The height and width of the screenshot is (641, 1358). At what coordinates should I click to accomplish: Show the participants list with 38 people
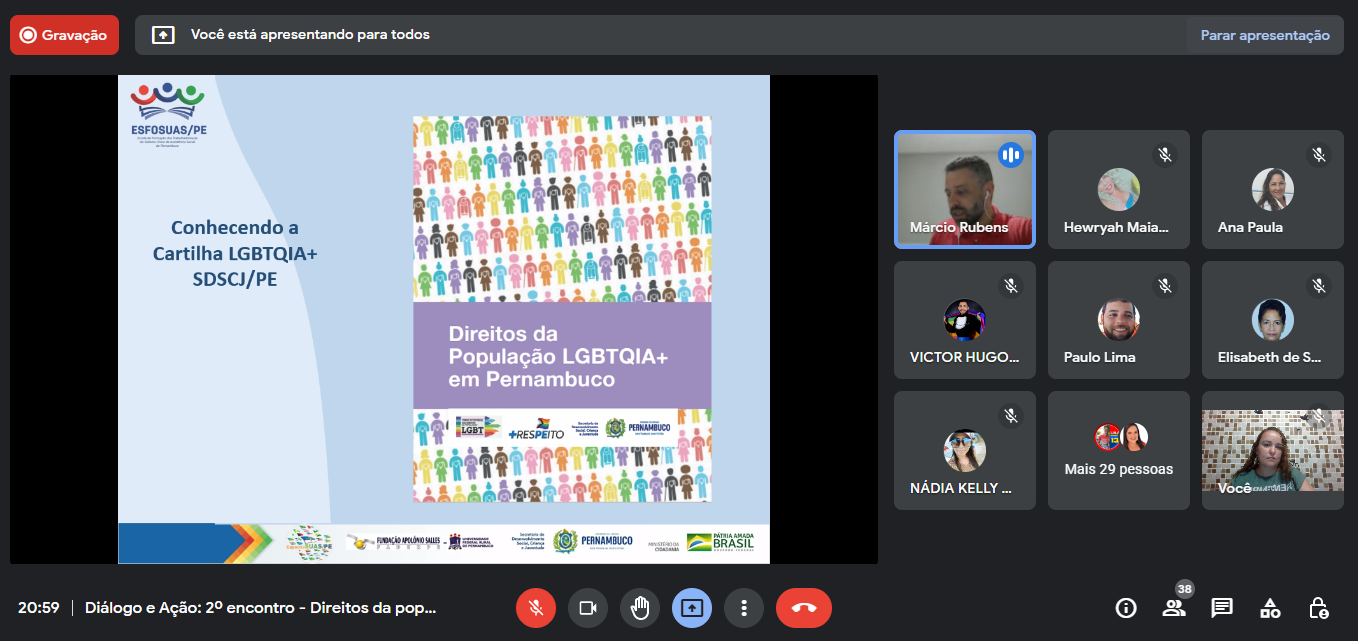[1174, 608]
